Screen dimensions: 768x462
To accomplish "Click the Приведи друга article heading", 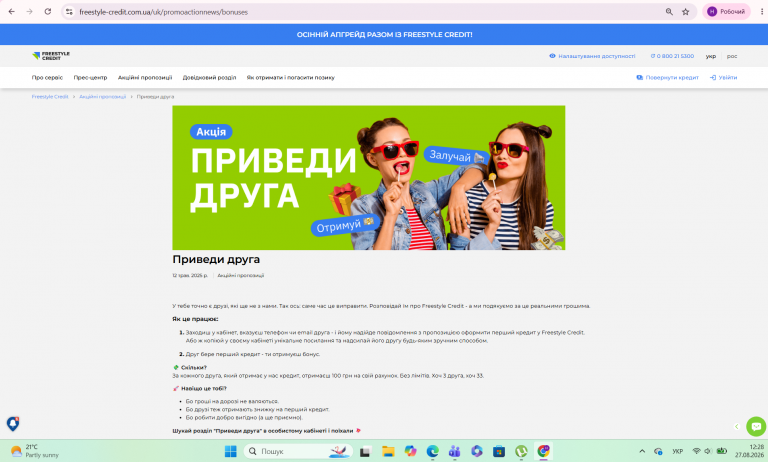I will [216, 259].
